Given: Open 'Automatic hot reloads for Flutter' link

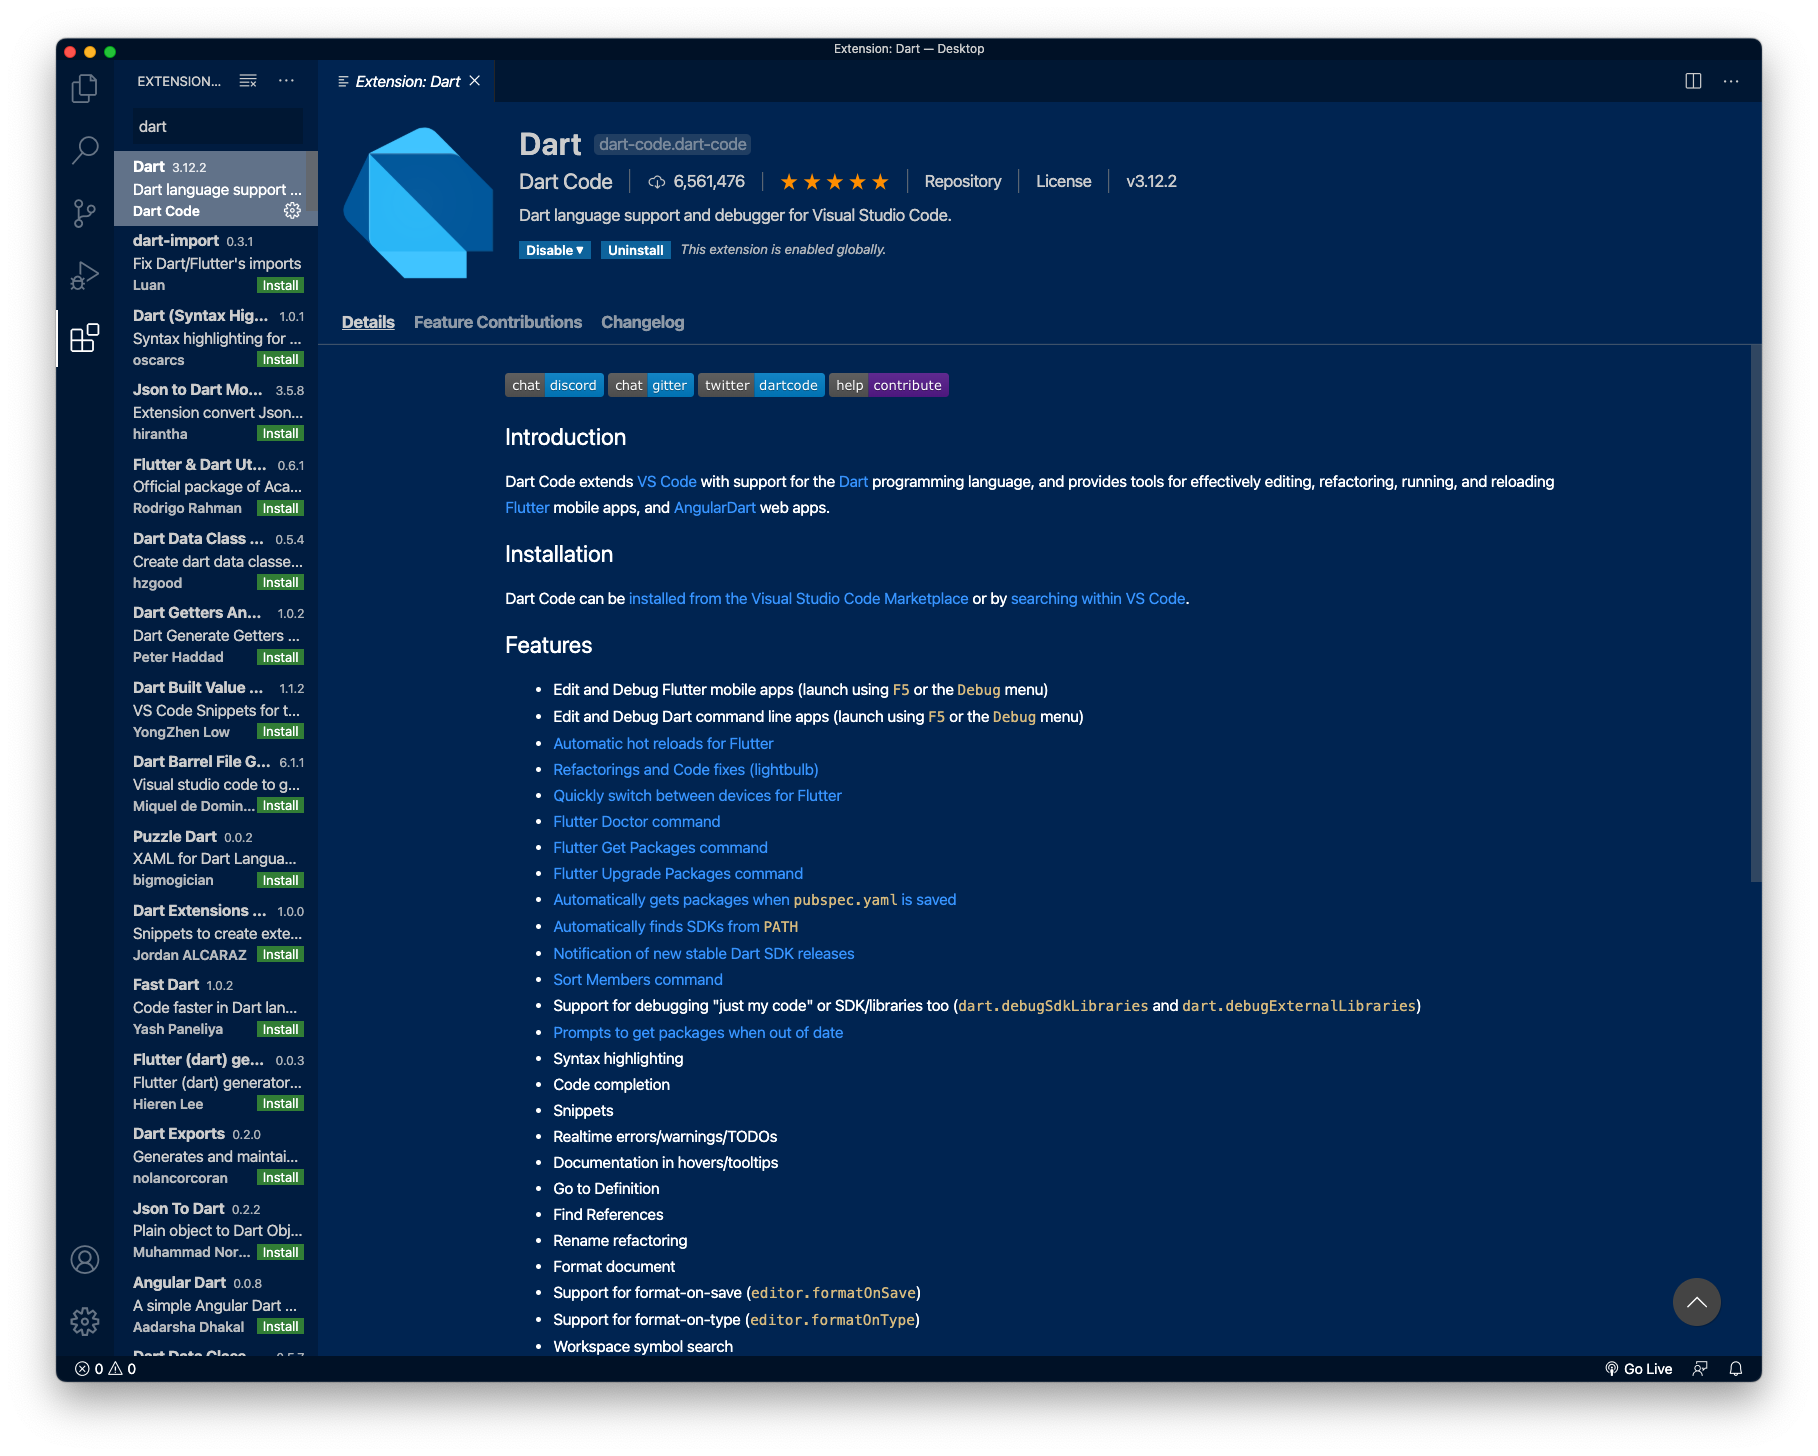Looking at the screenshot, I should (x=663, y=744).
